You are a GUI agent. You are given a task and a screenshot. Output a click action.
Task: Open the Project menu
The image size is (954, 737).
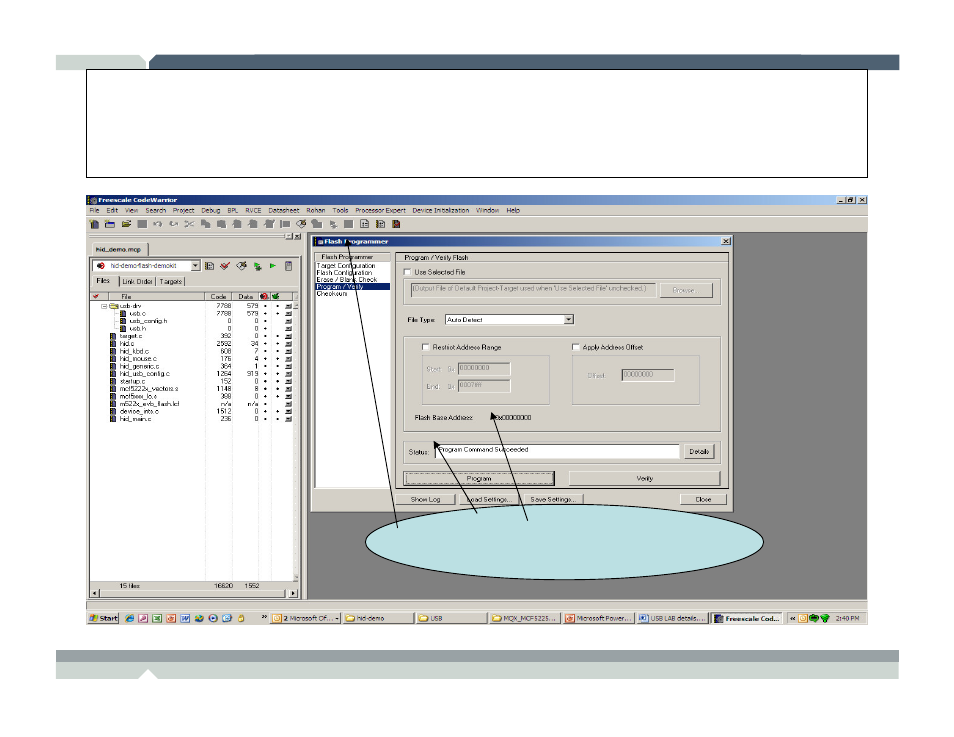pos(183,211)
